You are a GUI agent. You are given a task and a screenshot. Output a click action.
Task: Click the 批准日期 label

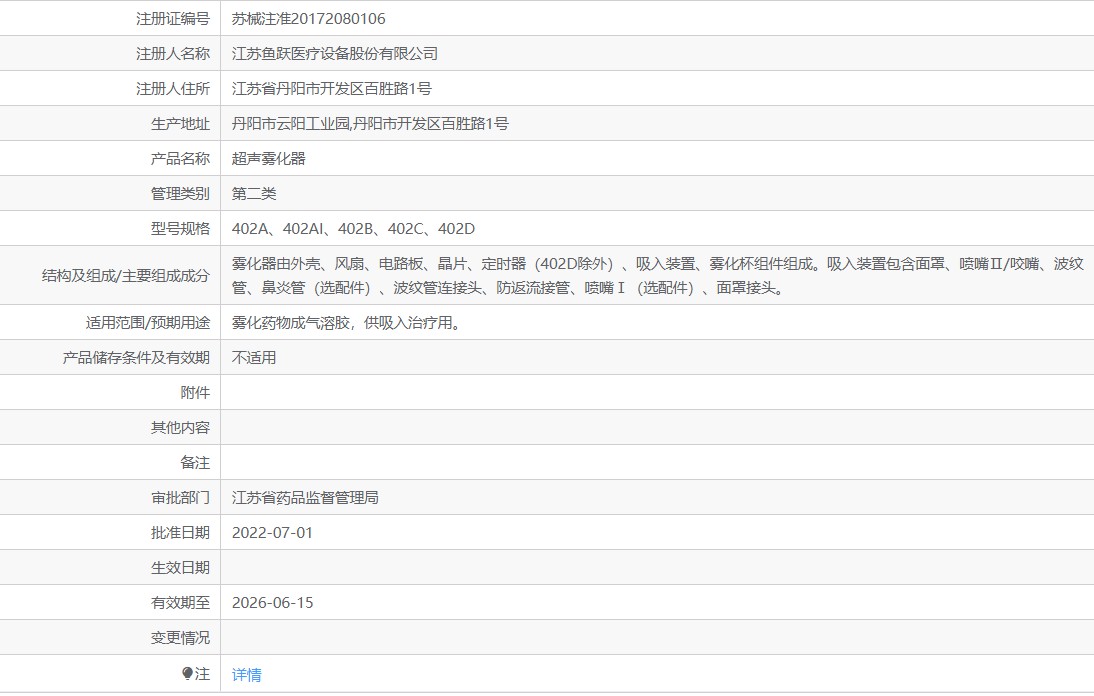(180, 533)
